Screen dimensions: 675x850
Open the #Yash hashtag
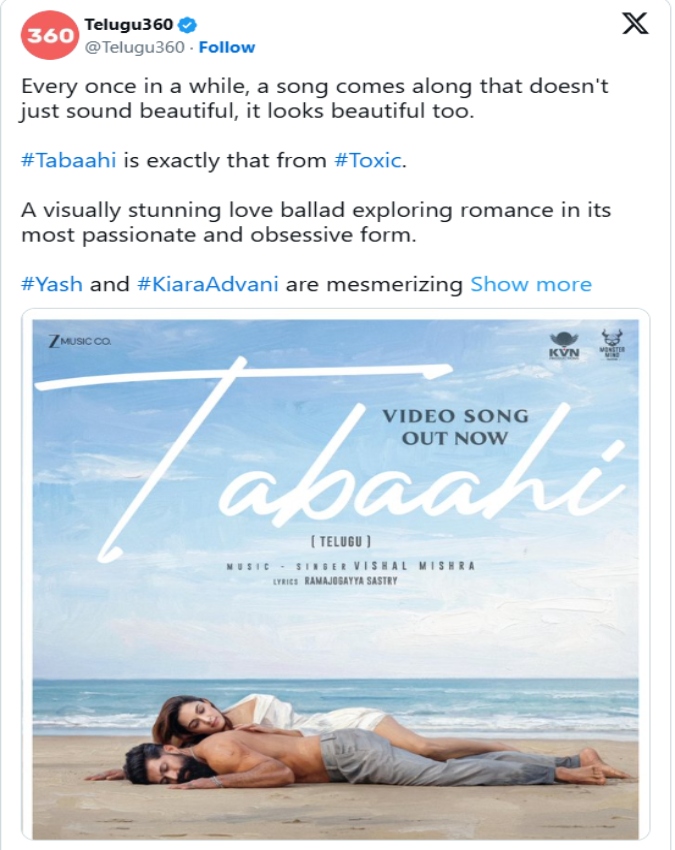coord(52,285)
